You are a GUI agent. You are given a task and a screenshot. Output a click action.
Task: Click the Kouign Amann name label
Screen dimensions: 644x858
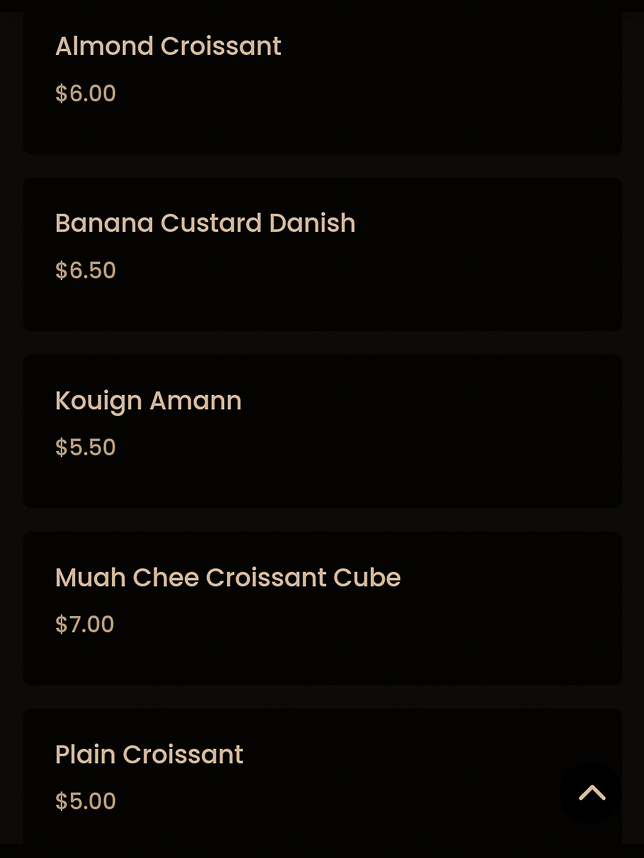[x=148, y=400]
